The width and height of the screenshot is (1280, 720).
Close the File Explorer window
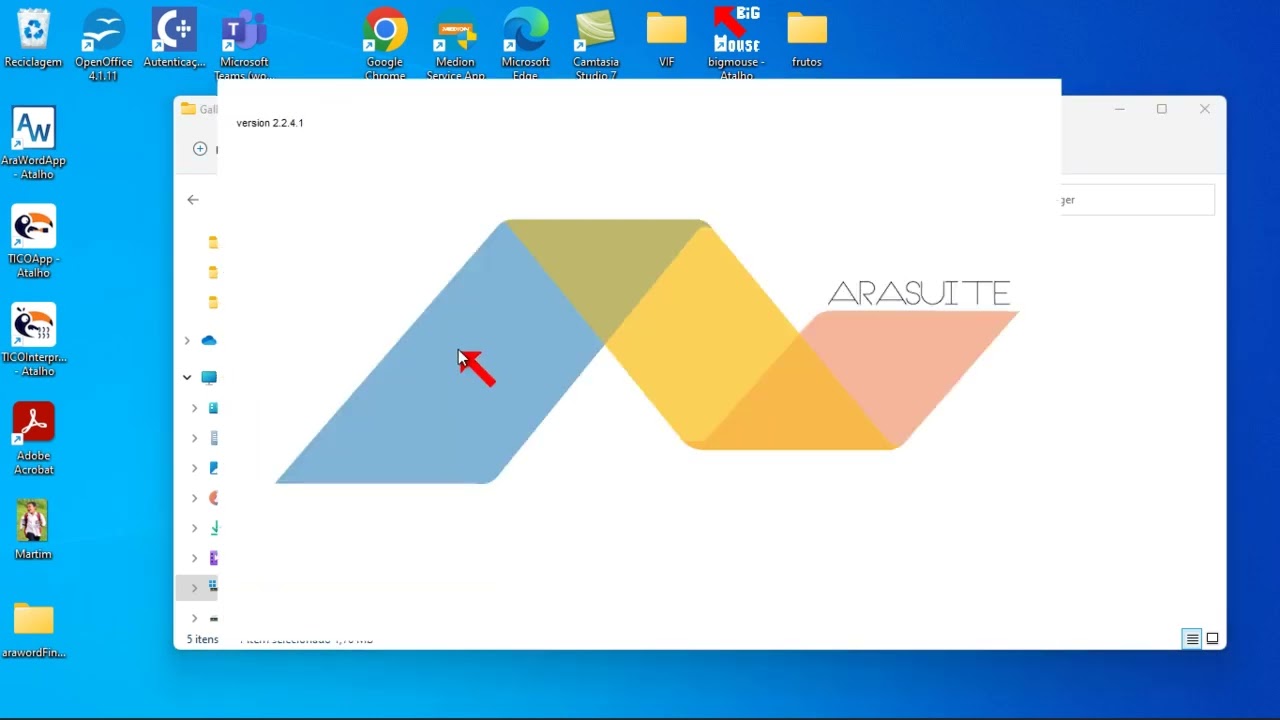[1205, 109]
